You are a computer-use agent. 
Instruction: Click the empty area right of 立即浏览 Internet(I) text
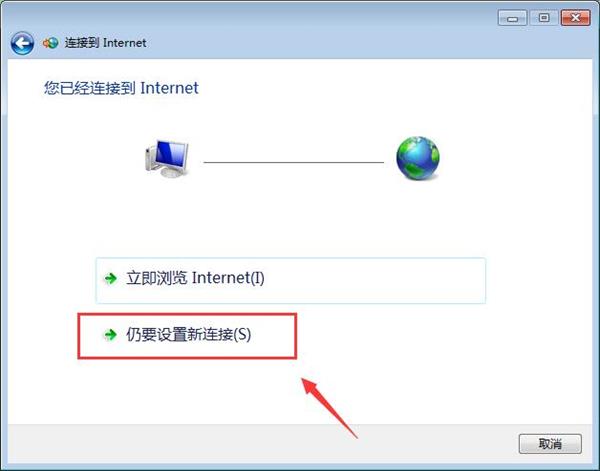(373, 280)
